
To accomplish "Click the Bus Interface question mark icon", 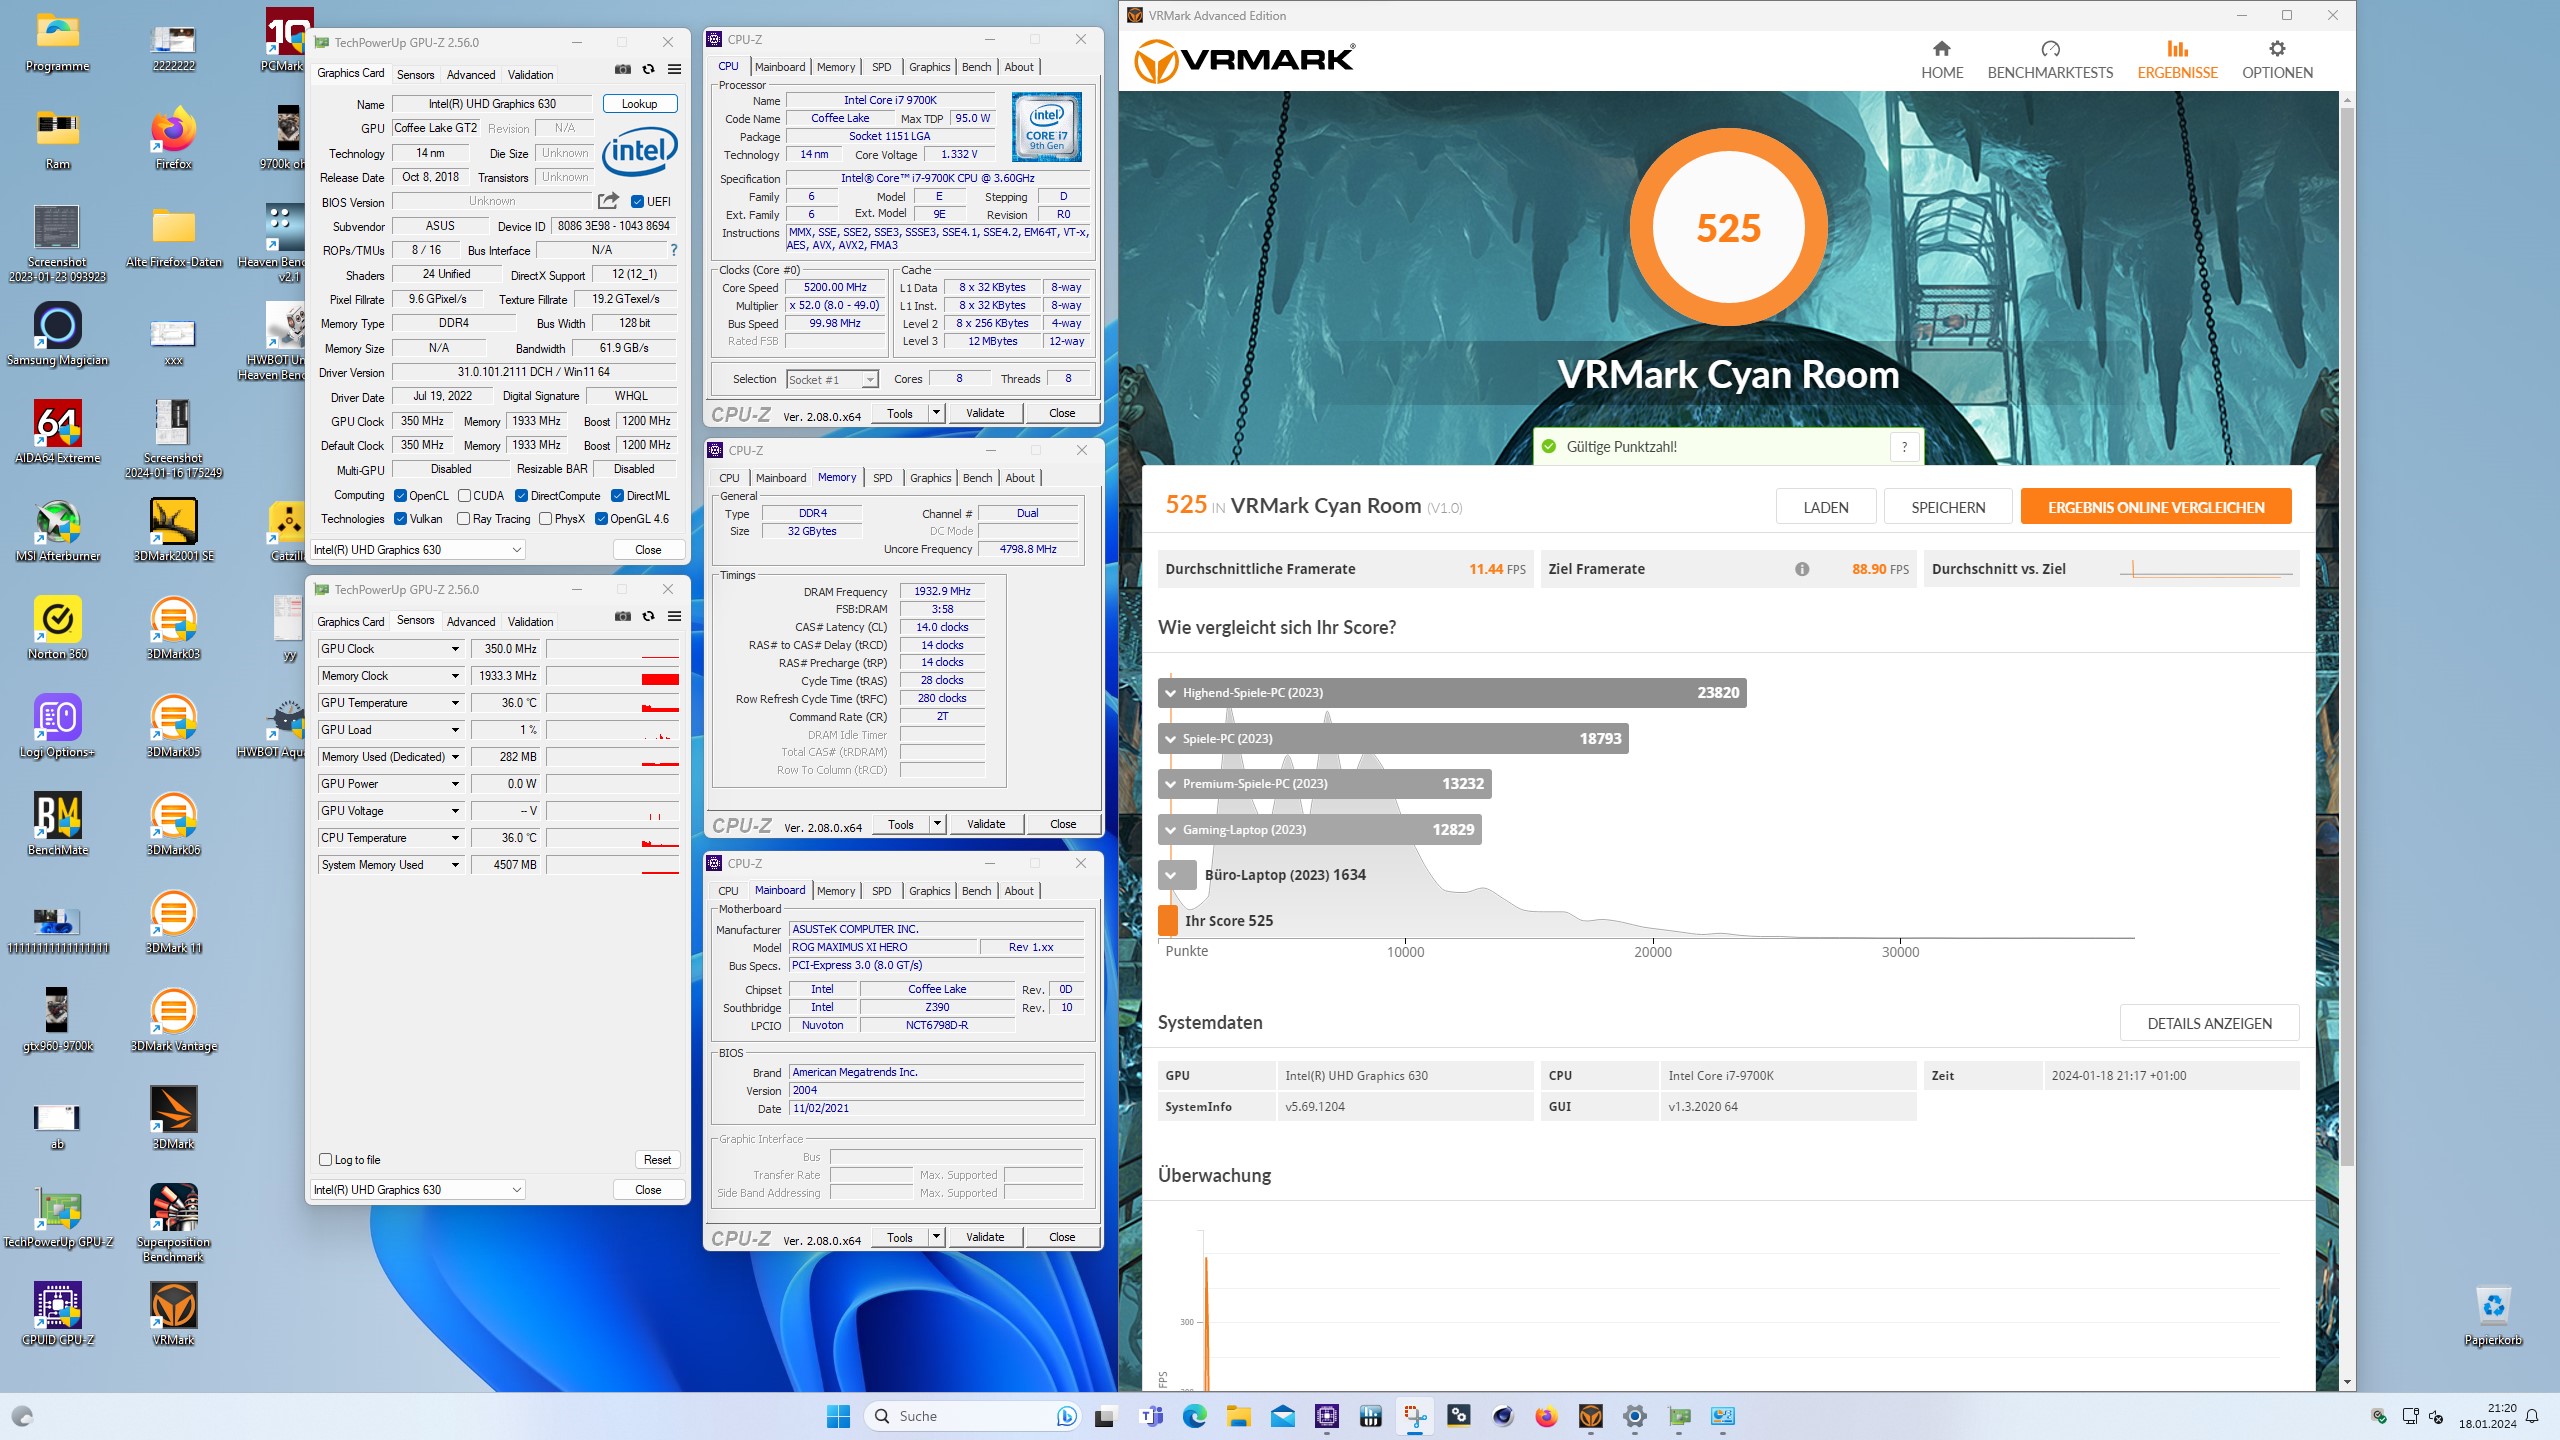I will pos(674,250).
